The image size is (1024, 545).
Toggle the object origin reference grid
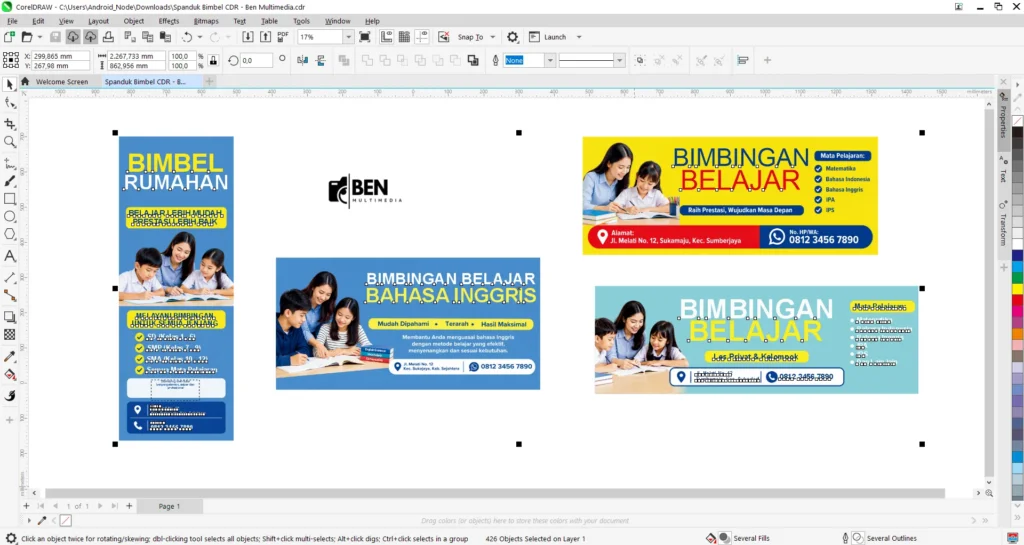pyautogui.click(x=10, y=61)
